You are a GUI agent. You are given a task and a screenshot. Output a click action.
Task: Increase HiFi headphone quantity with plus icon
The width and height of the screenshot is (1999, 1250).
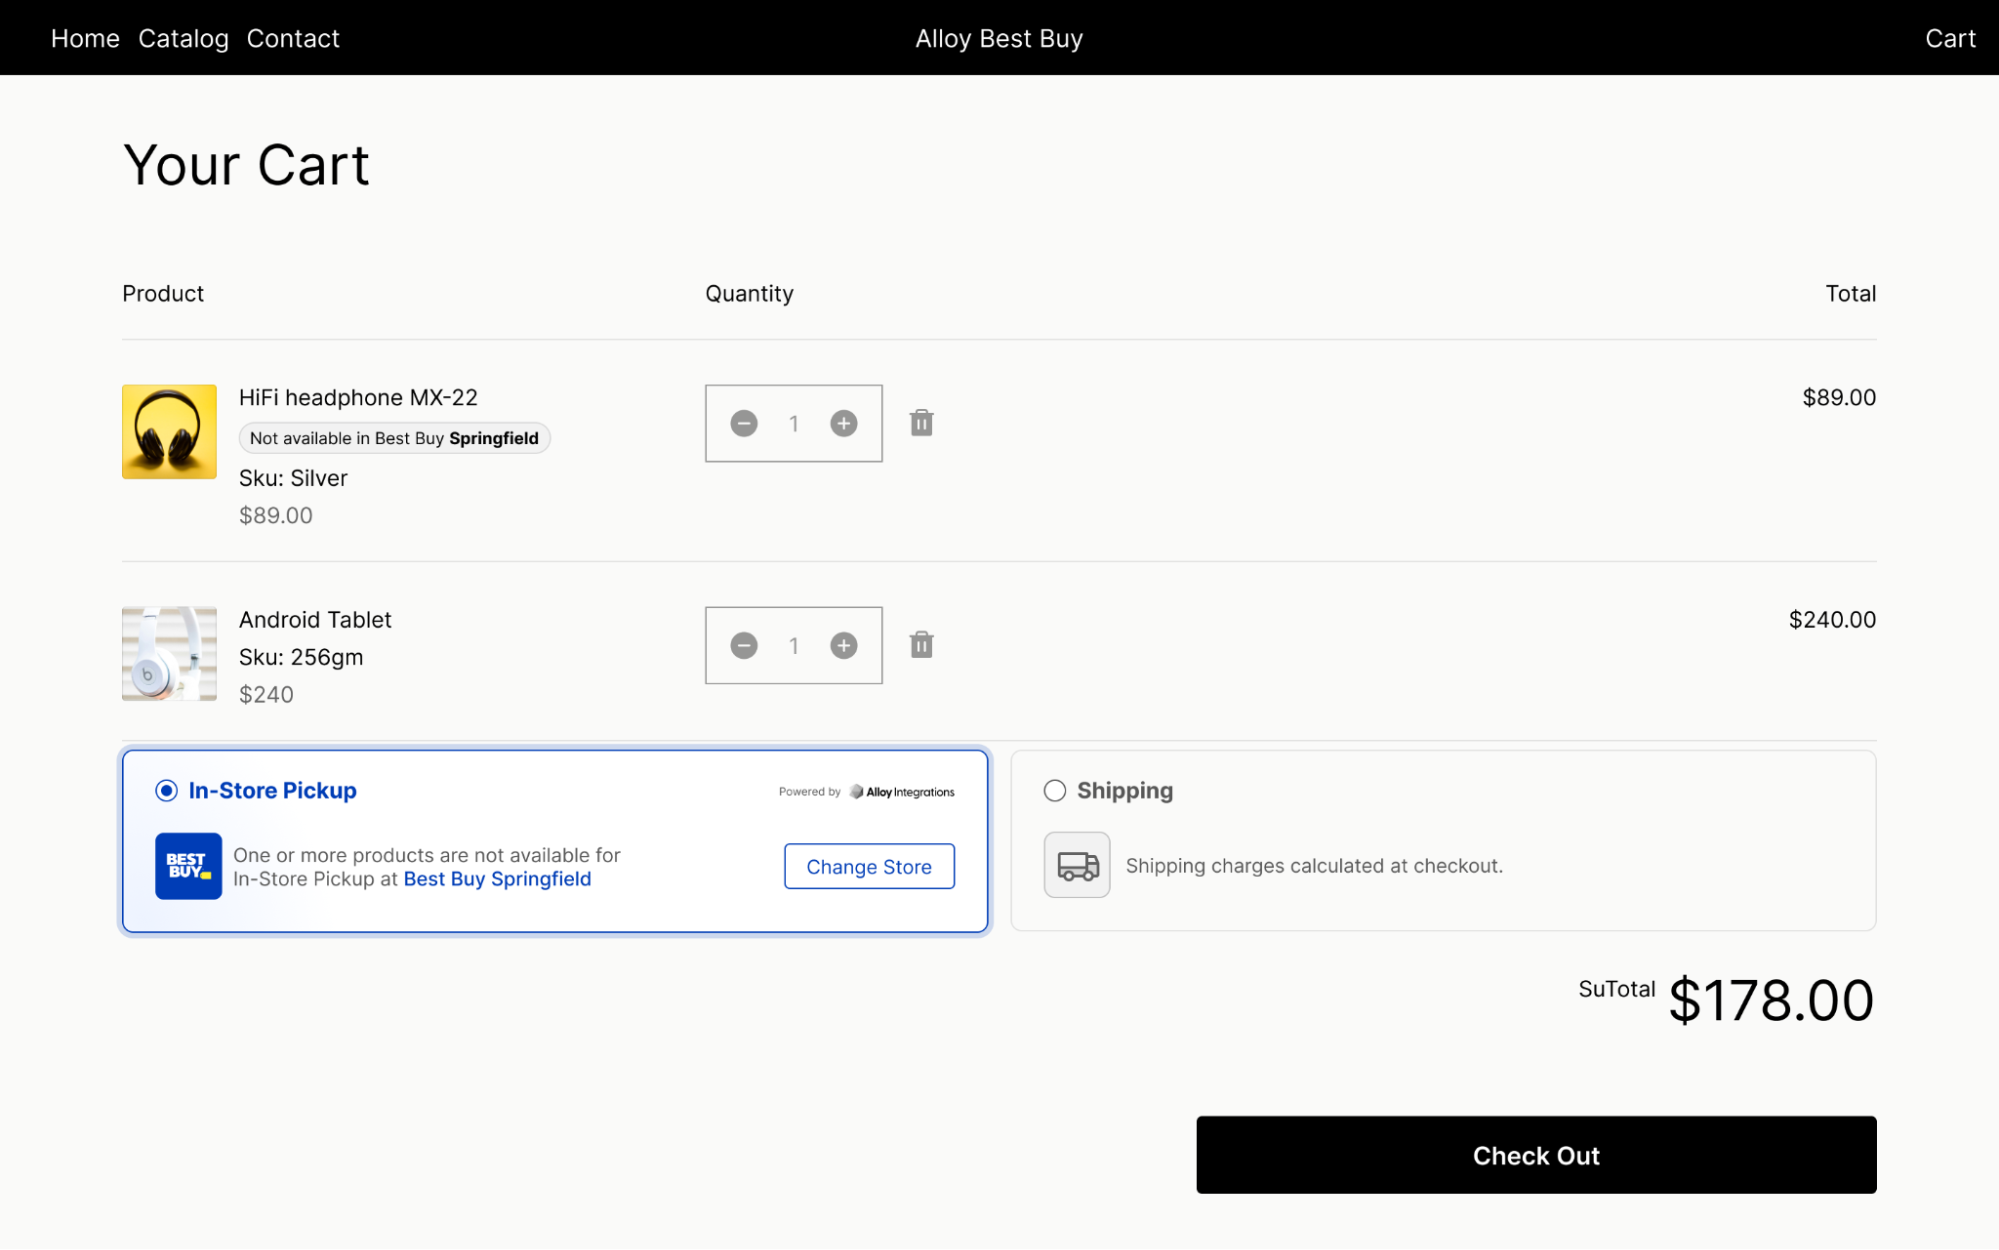tap(843, 423)
